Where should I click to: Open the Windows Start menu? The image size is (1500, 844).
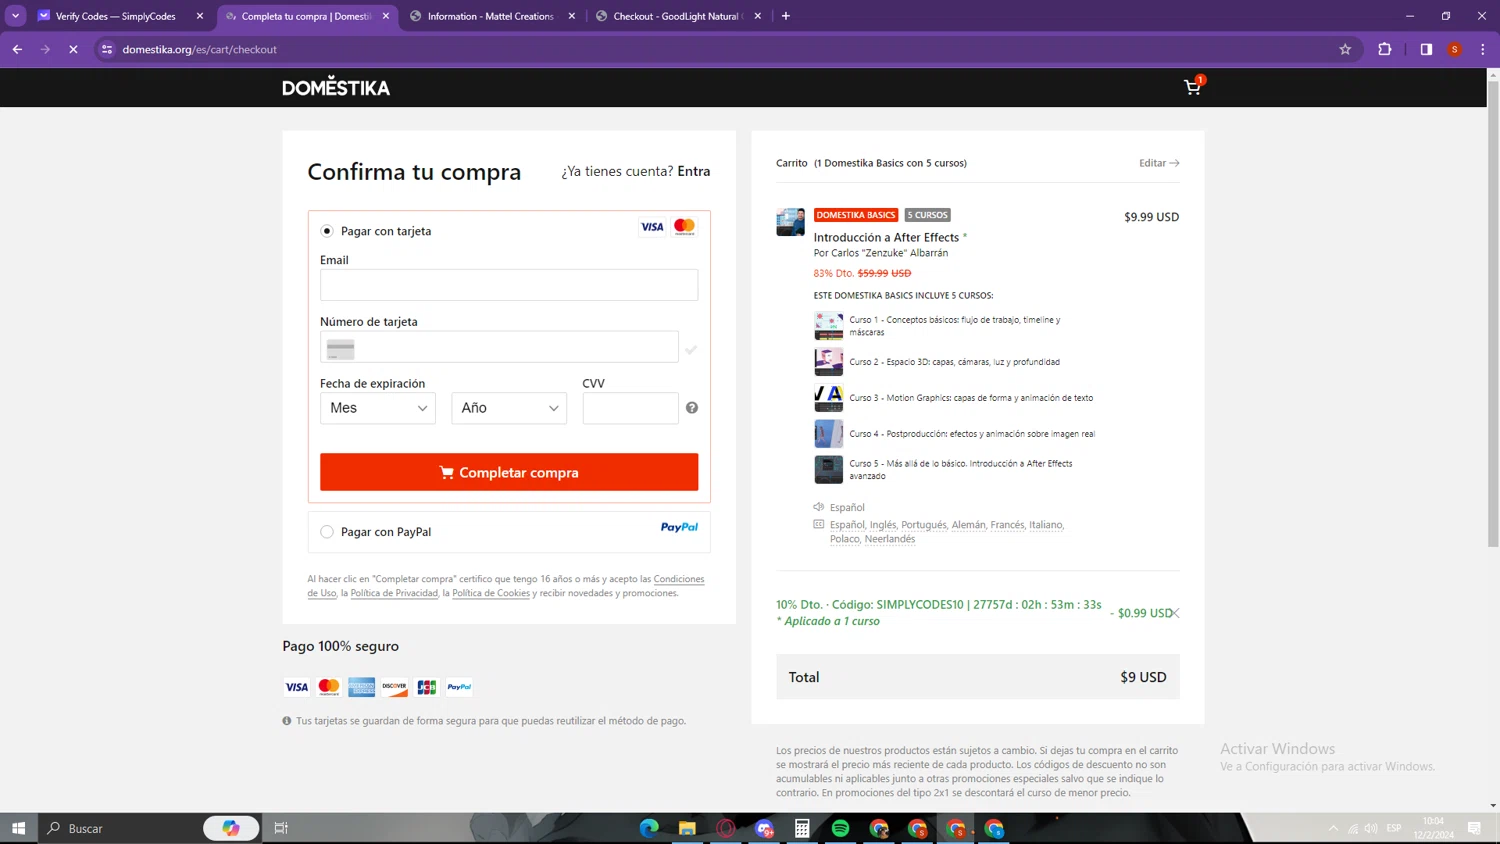(18, 828)
